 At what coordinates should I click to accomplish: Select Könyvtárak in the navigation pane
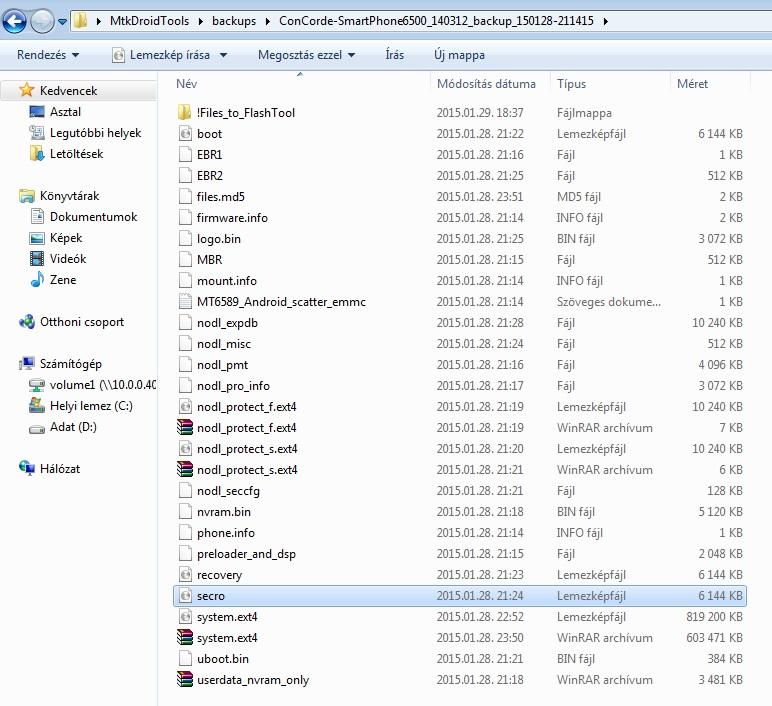[x=69, y=196]
